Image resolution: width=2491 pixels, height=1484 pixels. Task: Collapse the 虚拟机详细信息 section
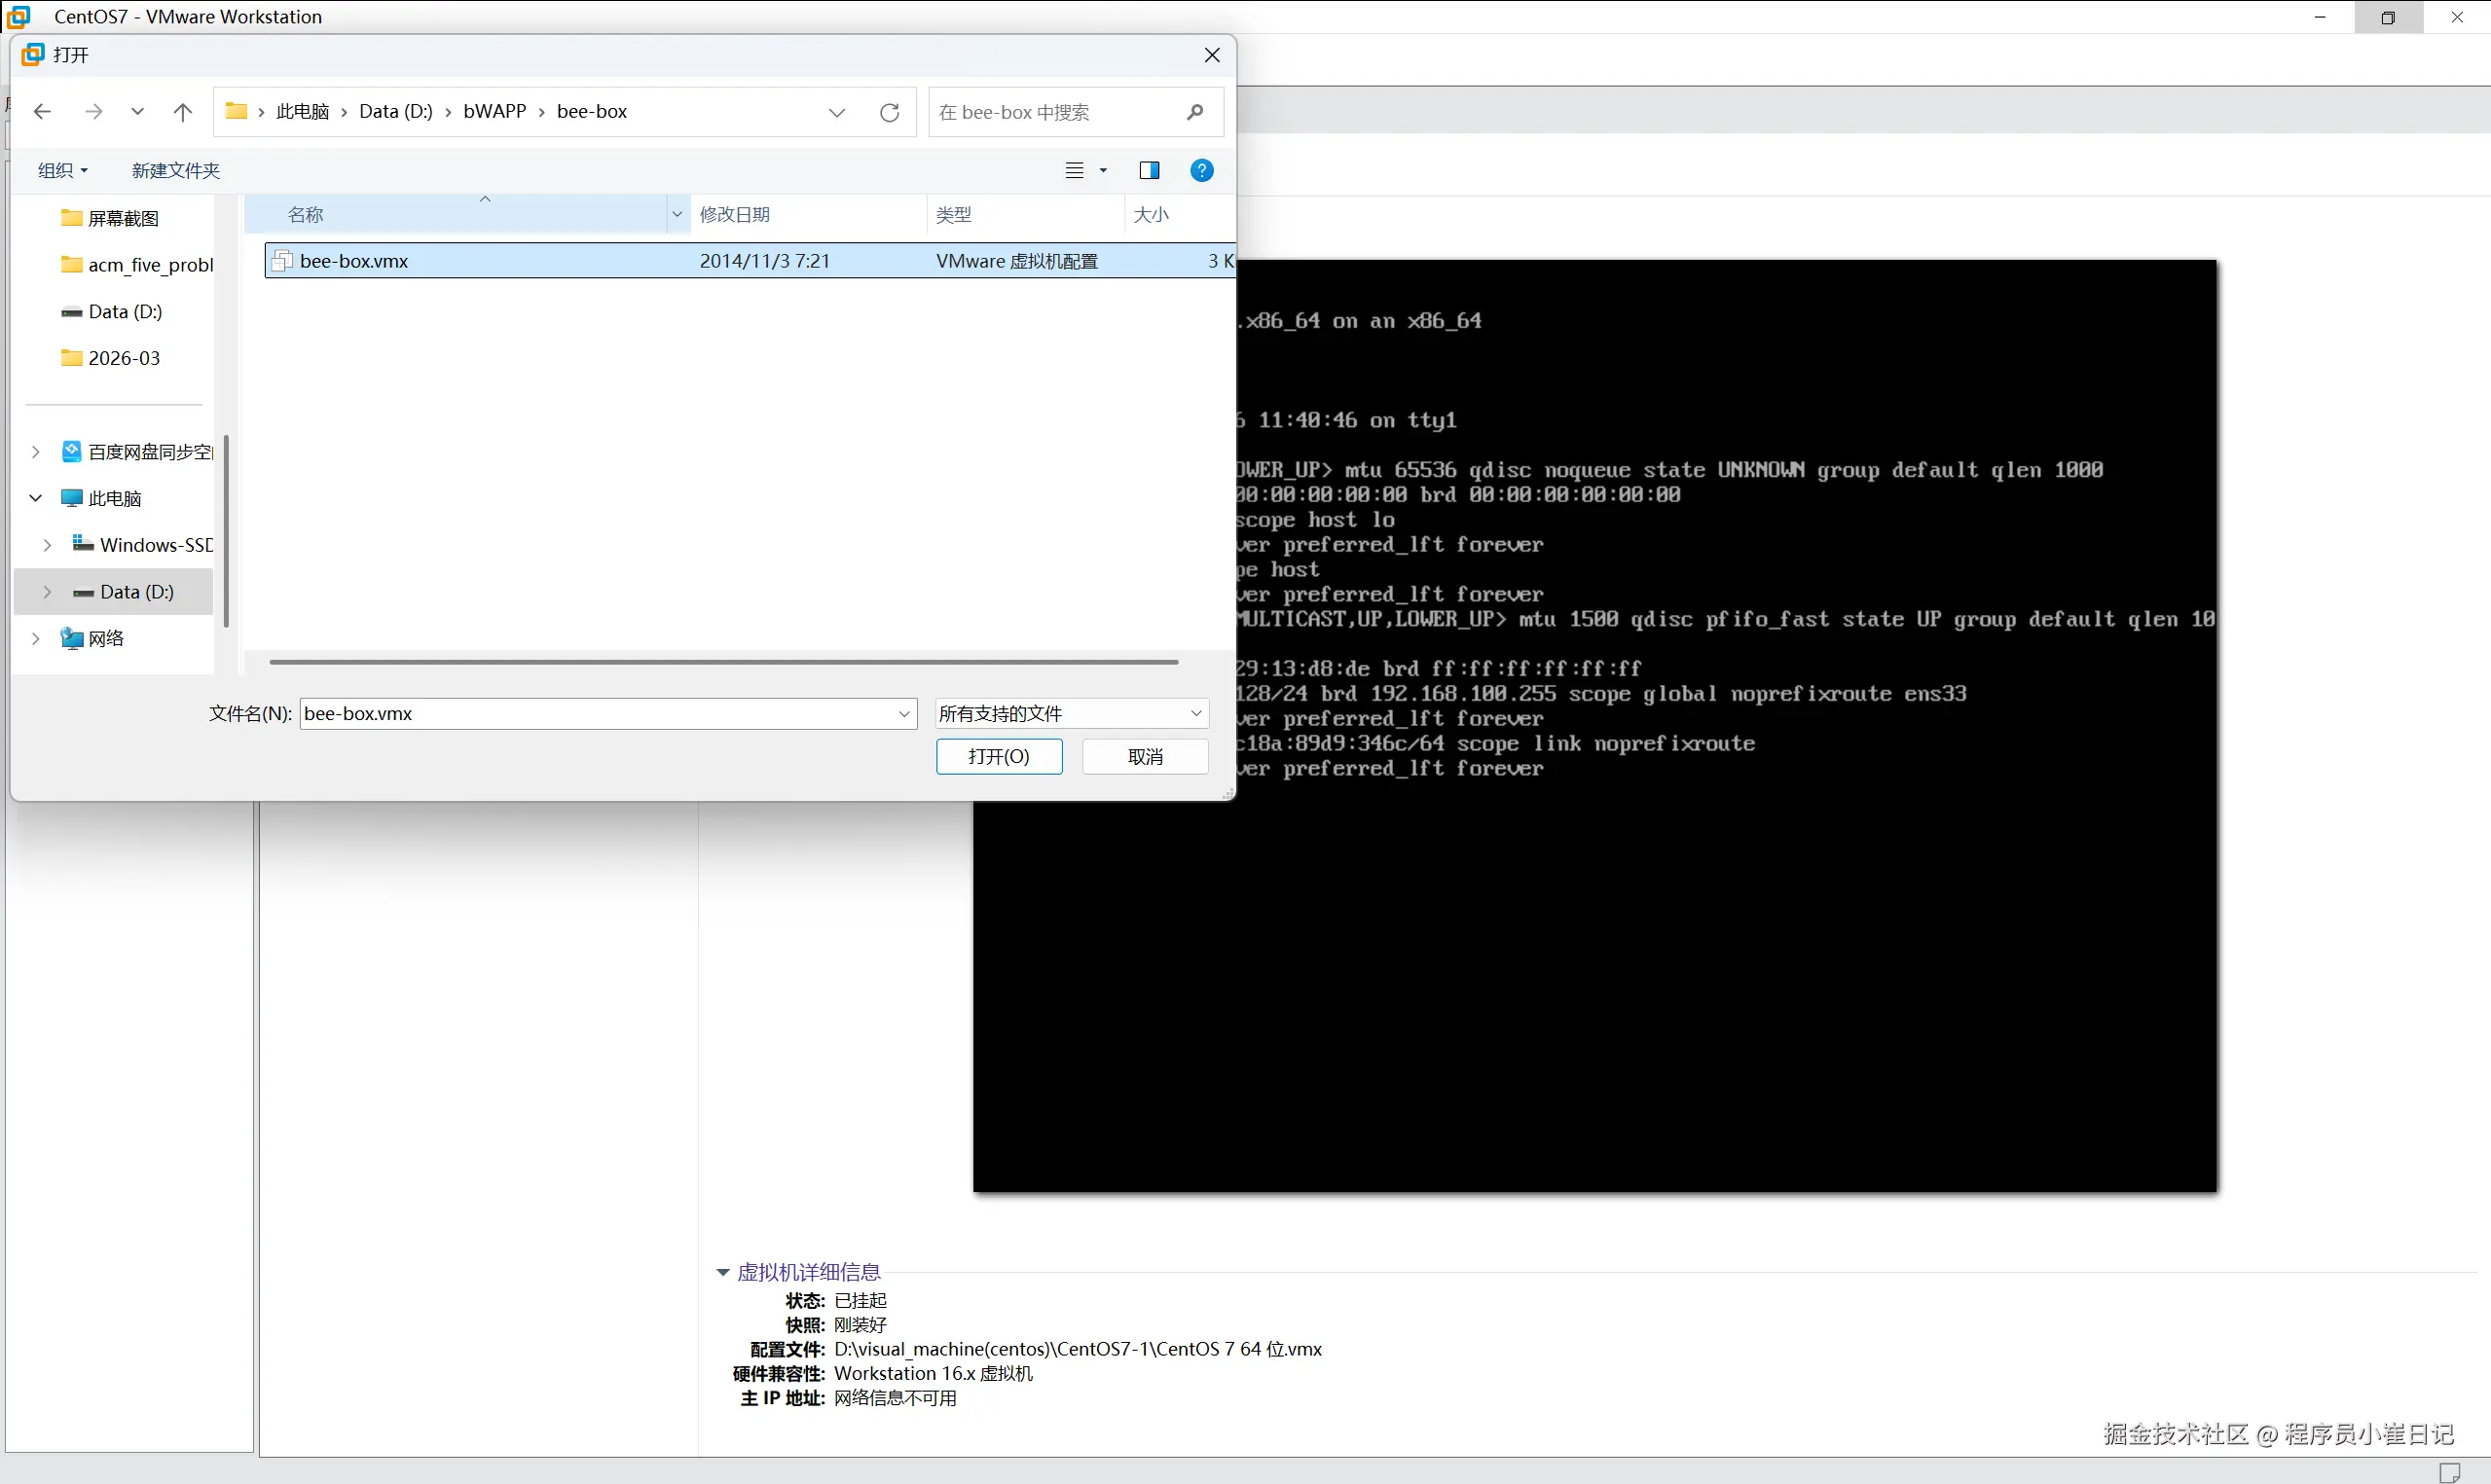(722, 1272)
